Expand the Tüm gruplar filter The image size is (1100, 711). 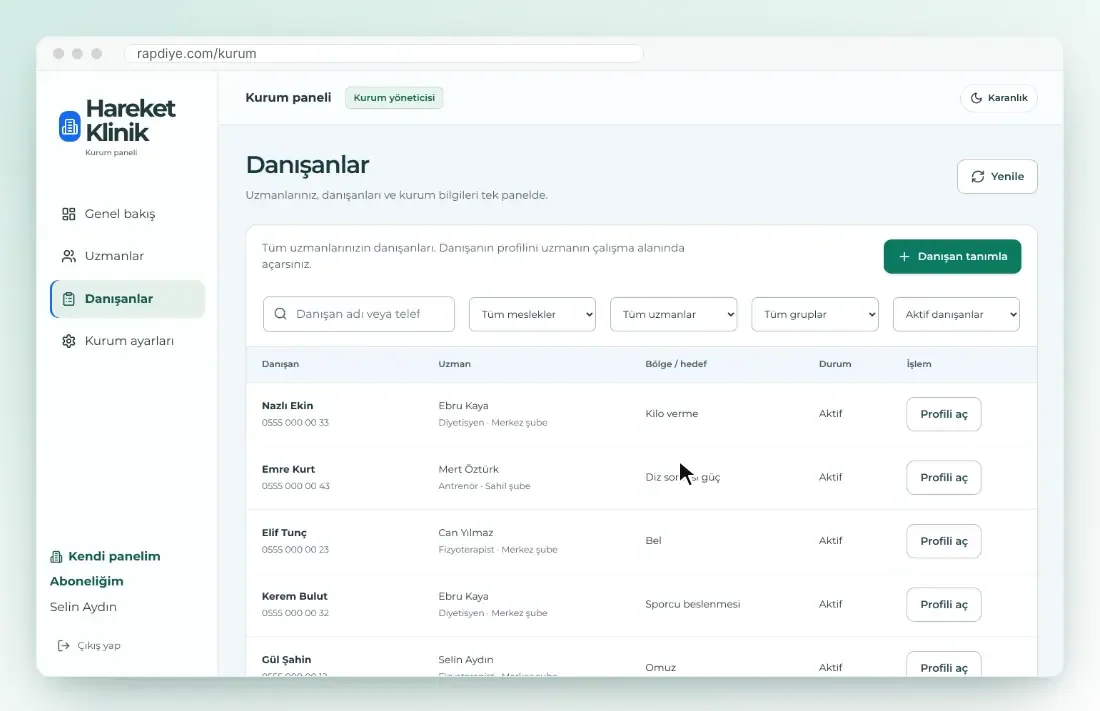coord(815,314)
